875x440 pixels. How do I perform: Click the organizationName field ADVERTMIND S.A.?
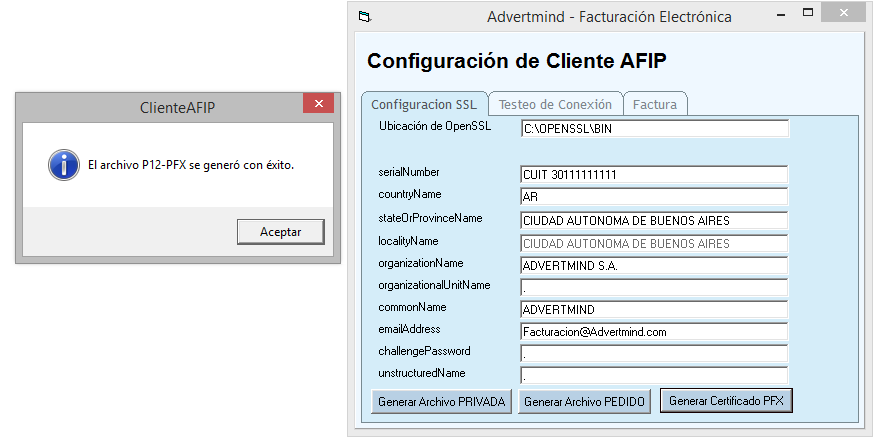click(654, 266)
